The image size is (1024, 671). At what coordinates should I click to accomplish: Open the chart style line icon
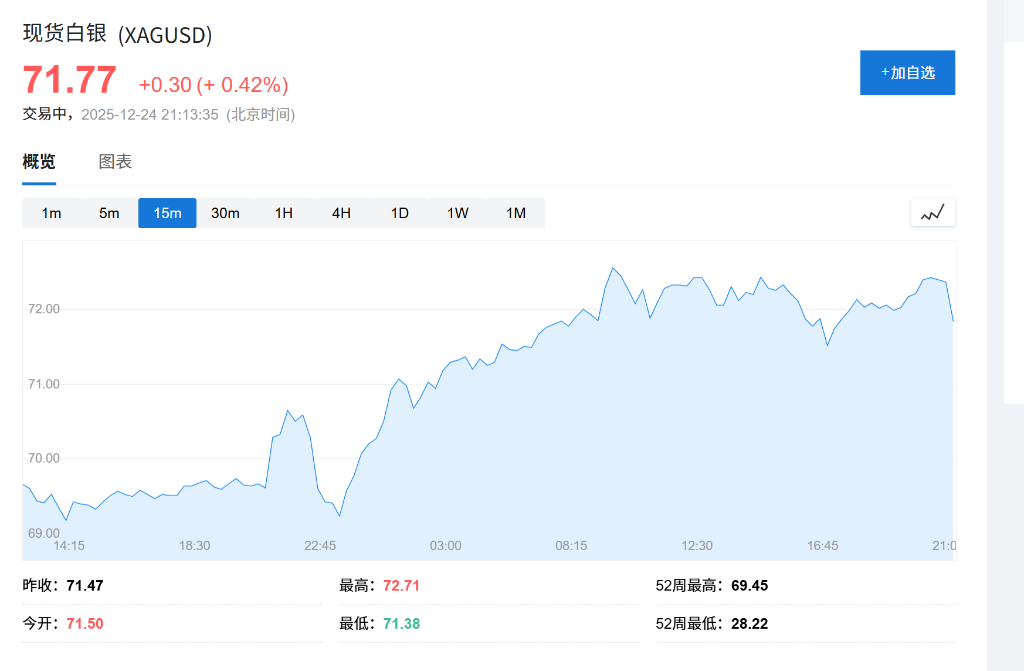coord(931,212)
